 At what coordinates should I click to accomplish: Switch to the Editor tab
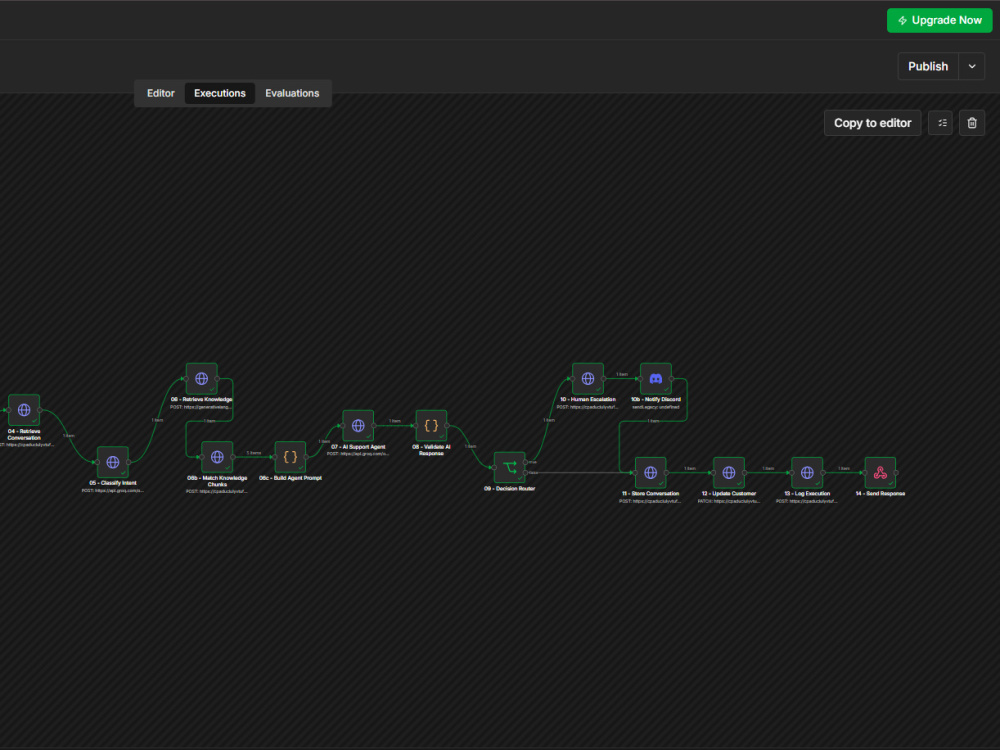161,93
